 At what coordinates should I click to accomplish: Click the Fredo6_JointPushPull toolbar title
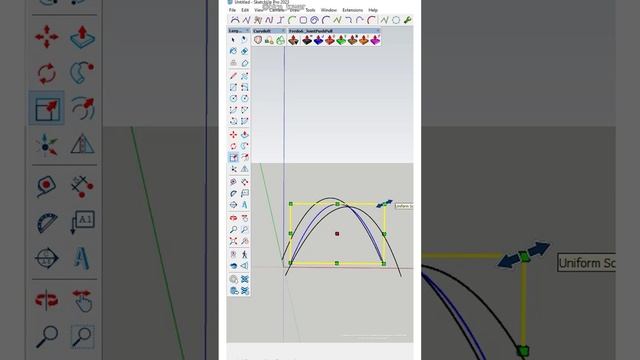point(311,31)
